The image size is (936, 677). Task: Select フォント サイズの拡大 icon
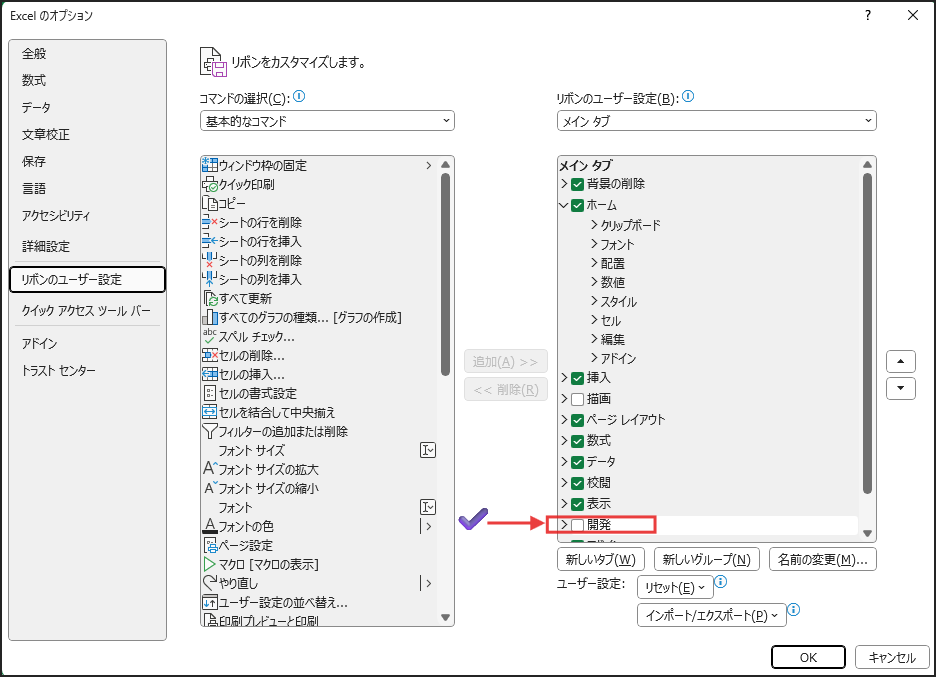(x=210, y=469)
